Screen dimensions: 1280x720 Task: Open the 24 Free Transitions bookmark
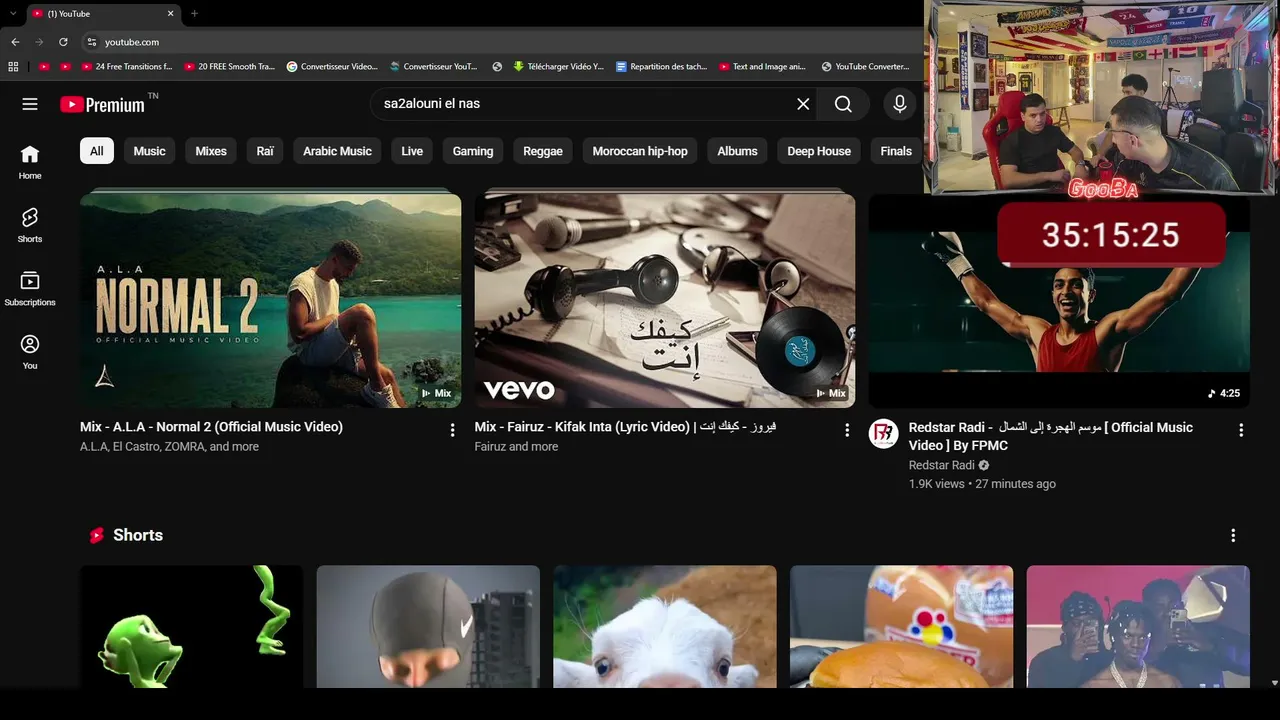[x=126, y=67]
